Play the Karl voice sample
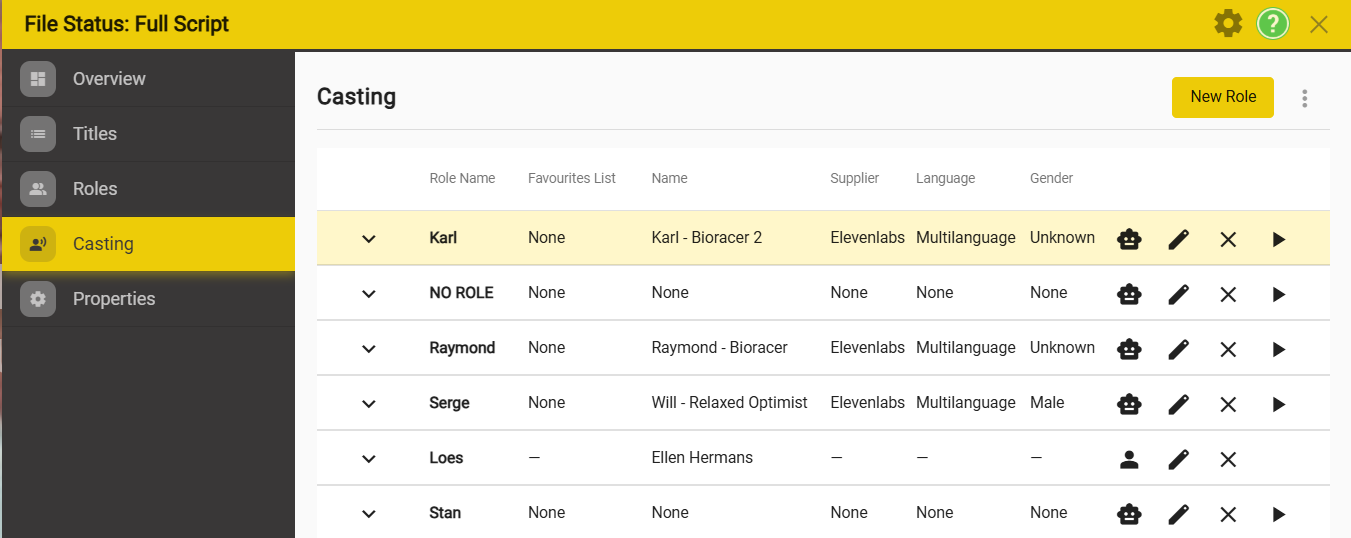This screenshot has width=1351, height=538. (x=1279, y=239)
